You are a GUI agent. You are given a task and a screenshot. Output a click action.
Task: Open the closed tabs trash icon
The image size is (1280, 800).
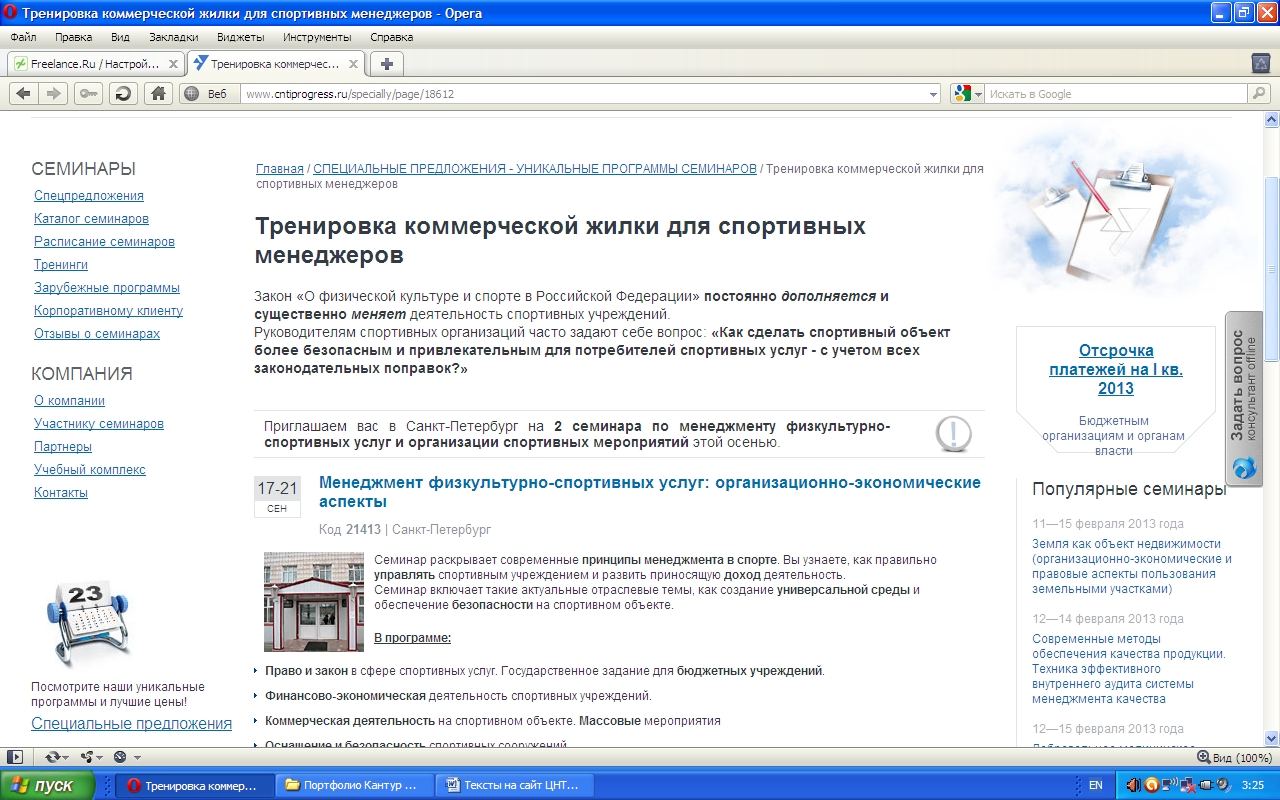click(1261, 63)
